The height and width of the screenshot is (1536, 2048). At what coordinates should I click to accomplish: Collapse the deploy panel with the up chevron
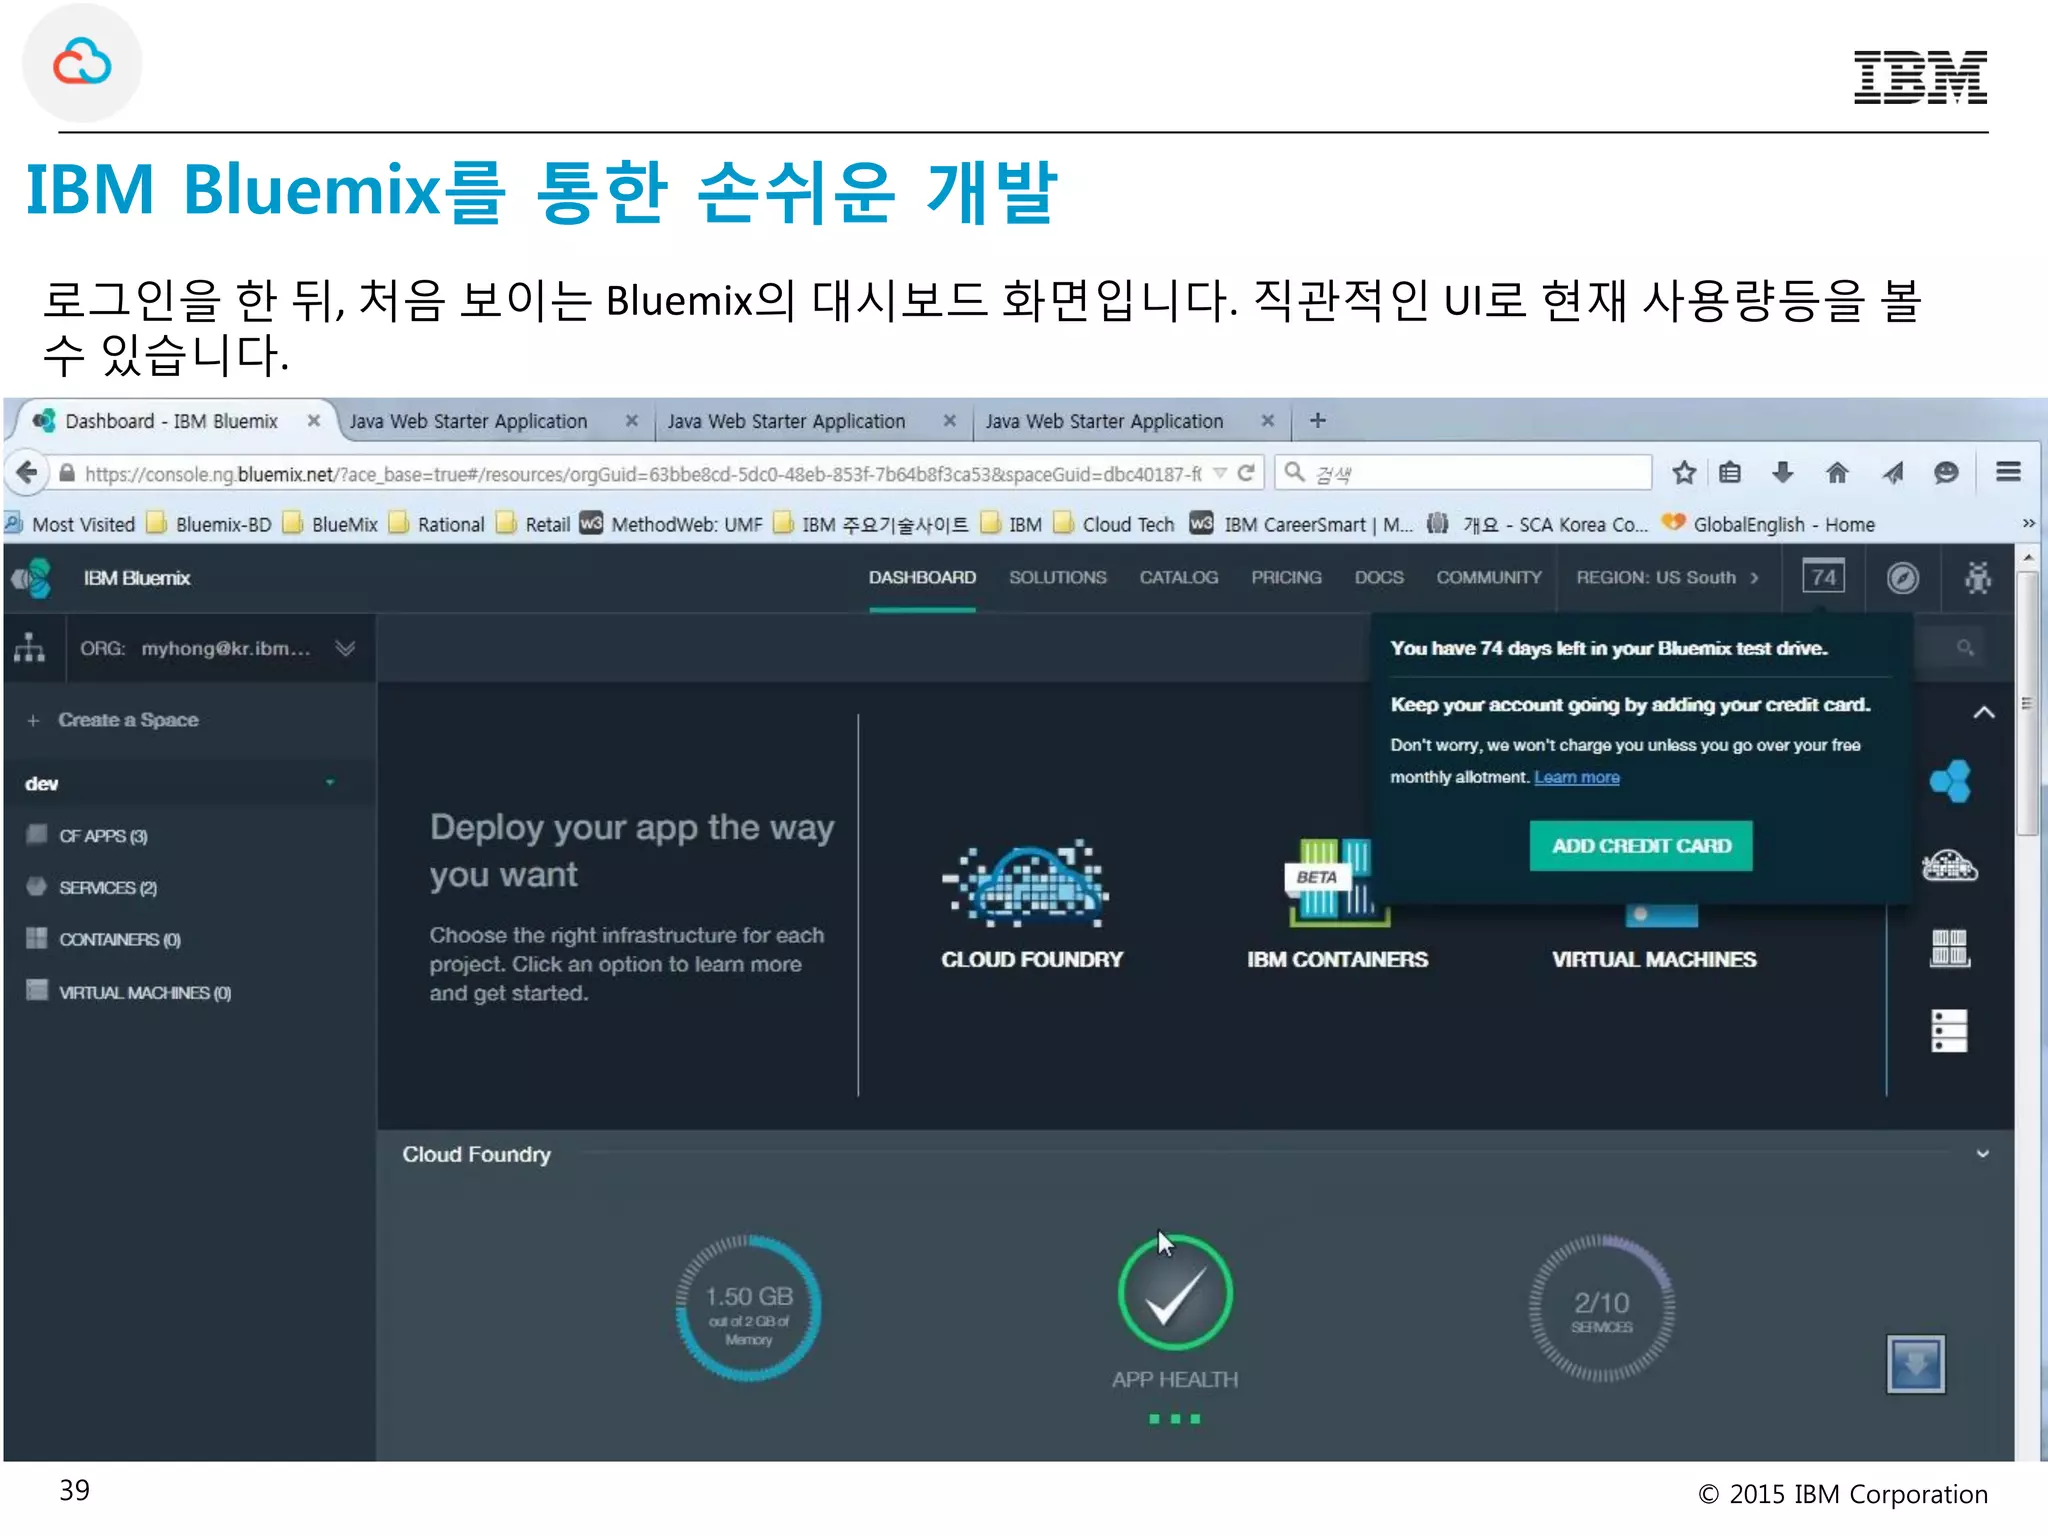1984,712
